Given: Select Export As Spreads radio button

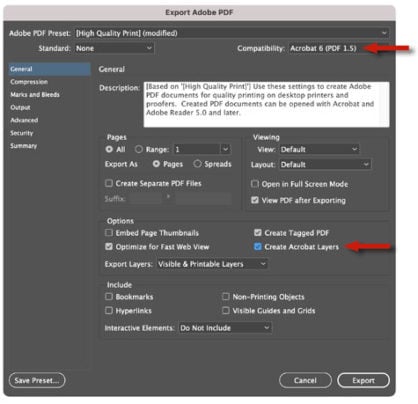Looking at the screenshot, I should [x=197, y=164].
